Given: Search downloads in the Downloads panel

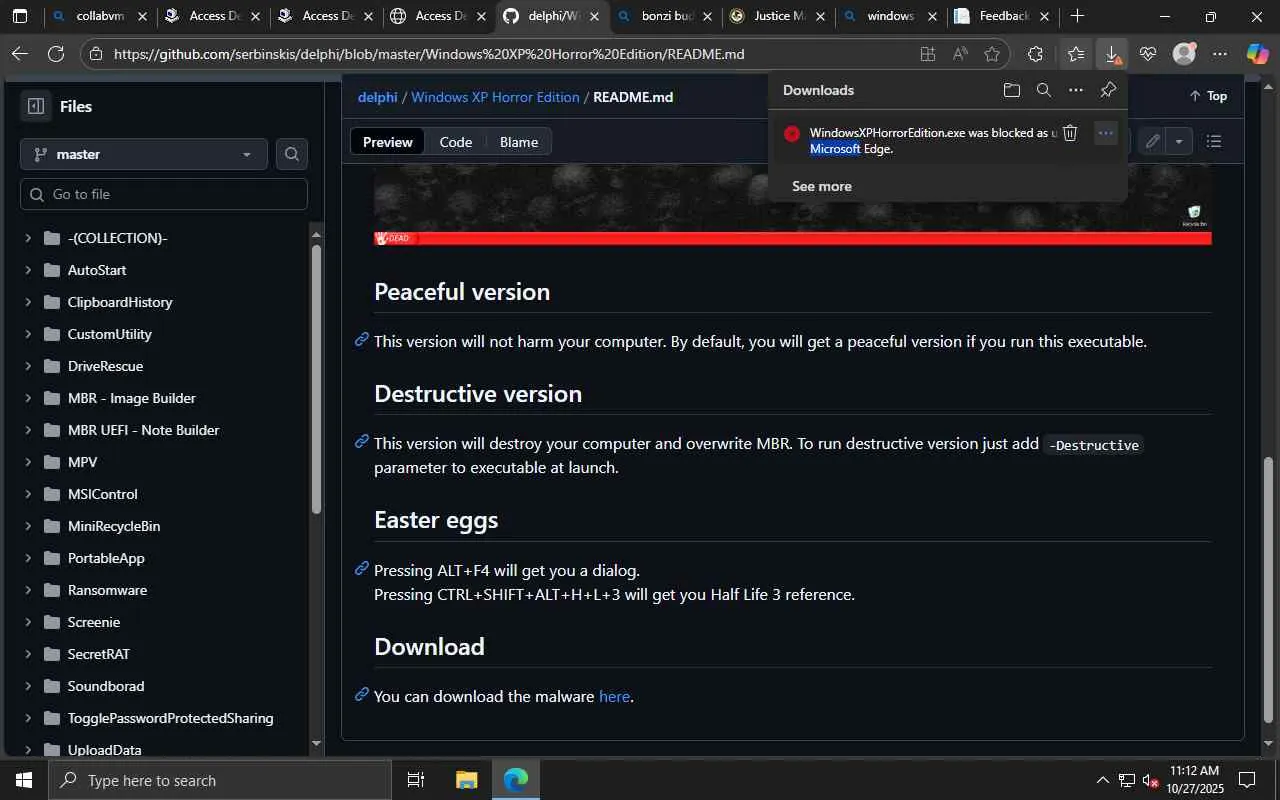Looking at the screenshot, I should (x=1044, y=90).
